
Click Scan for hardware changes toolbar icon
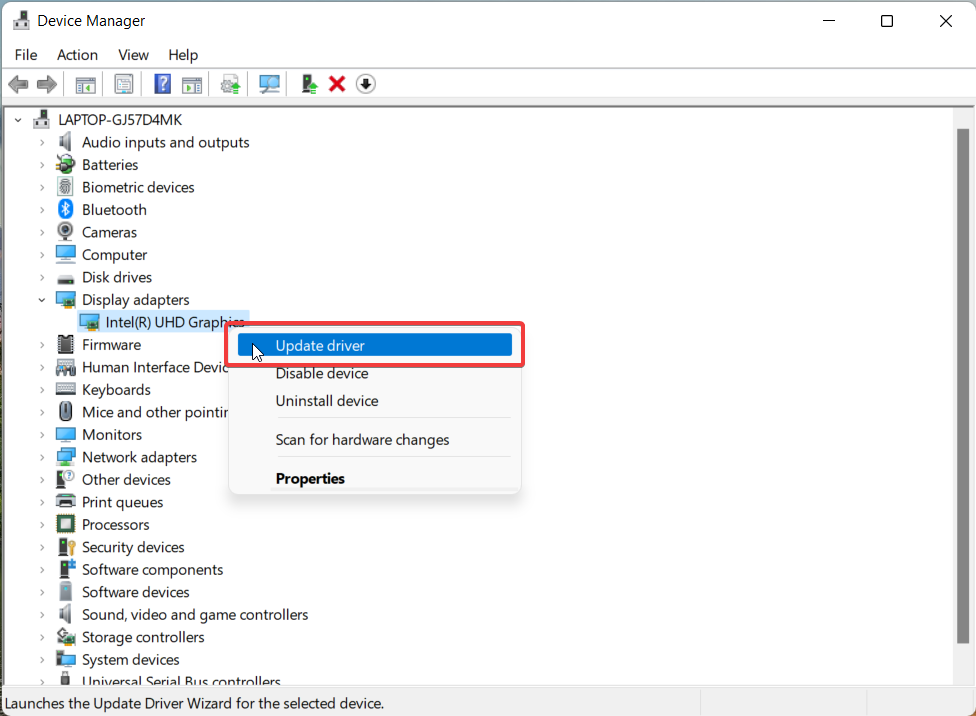(269, 83)
